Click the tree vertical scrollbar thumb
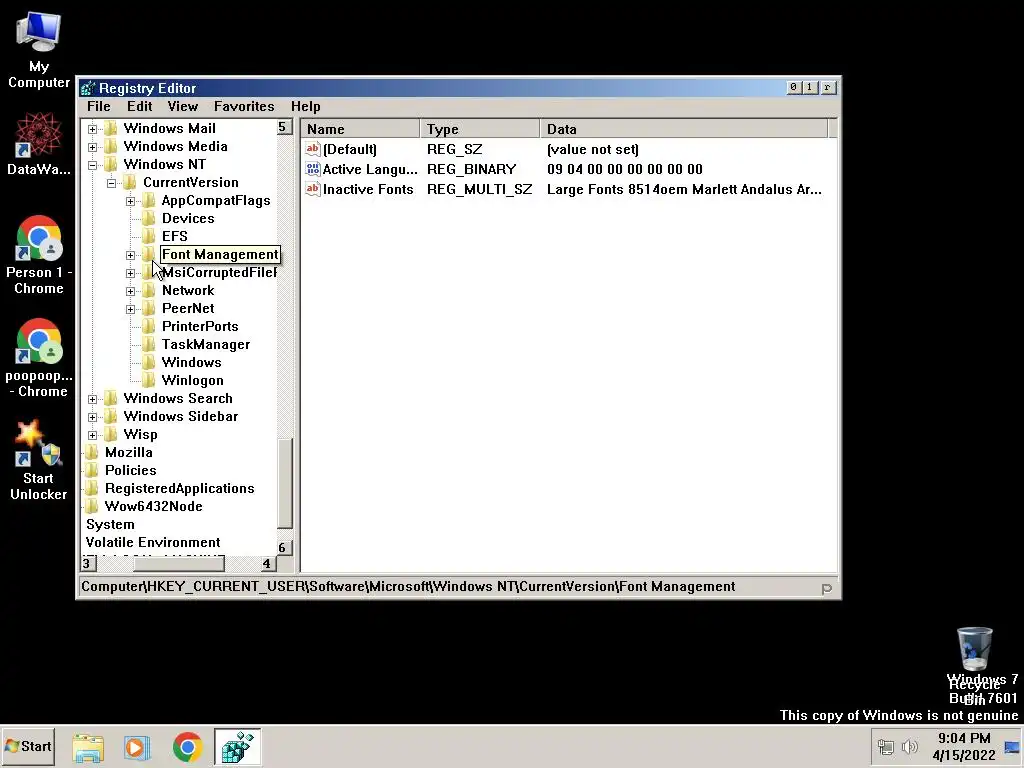1024x768 pixels. click(284, 483)
